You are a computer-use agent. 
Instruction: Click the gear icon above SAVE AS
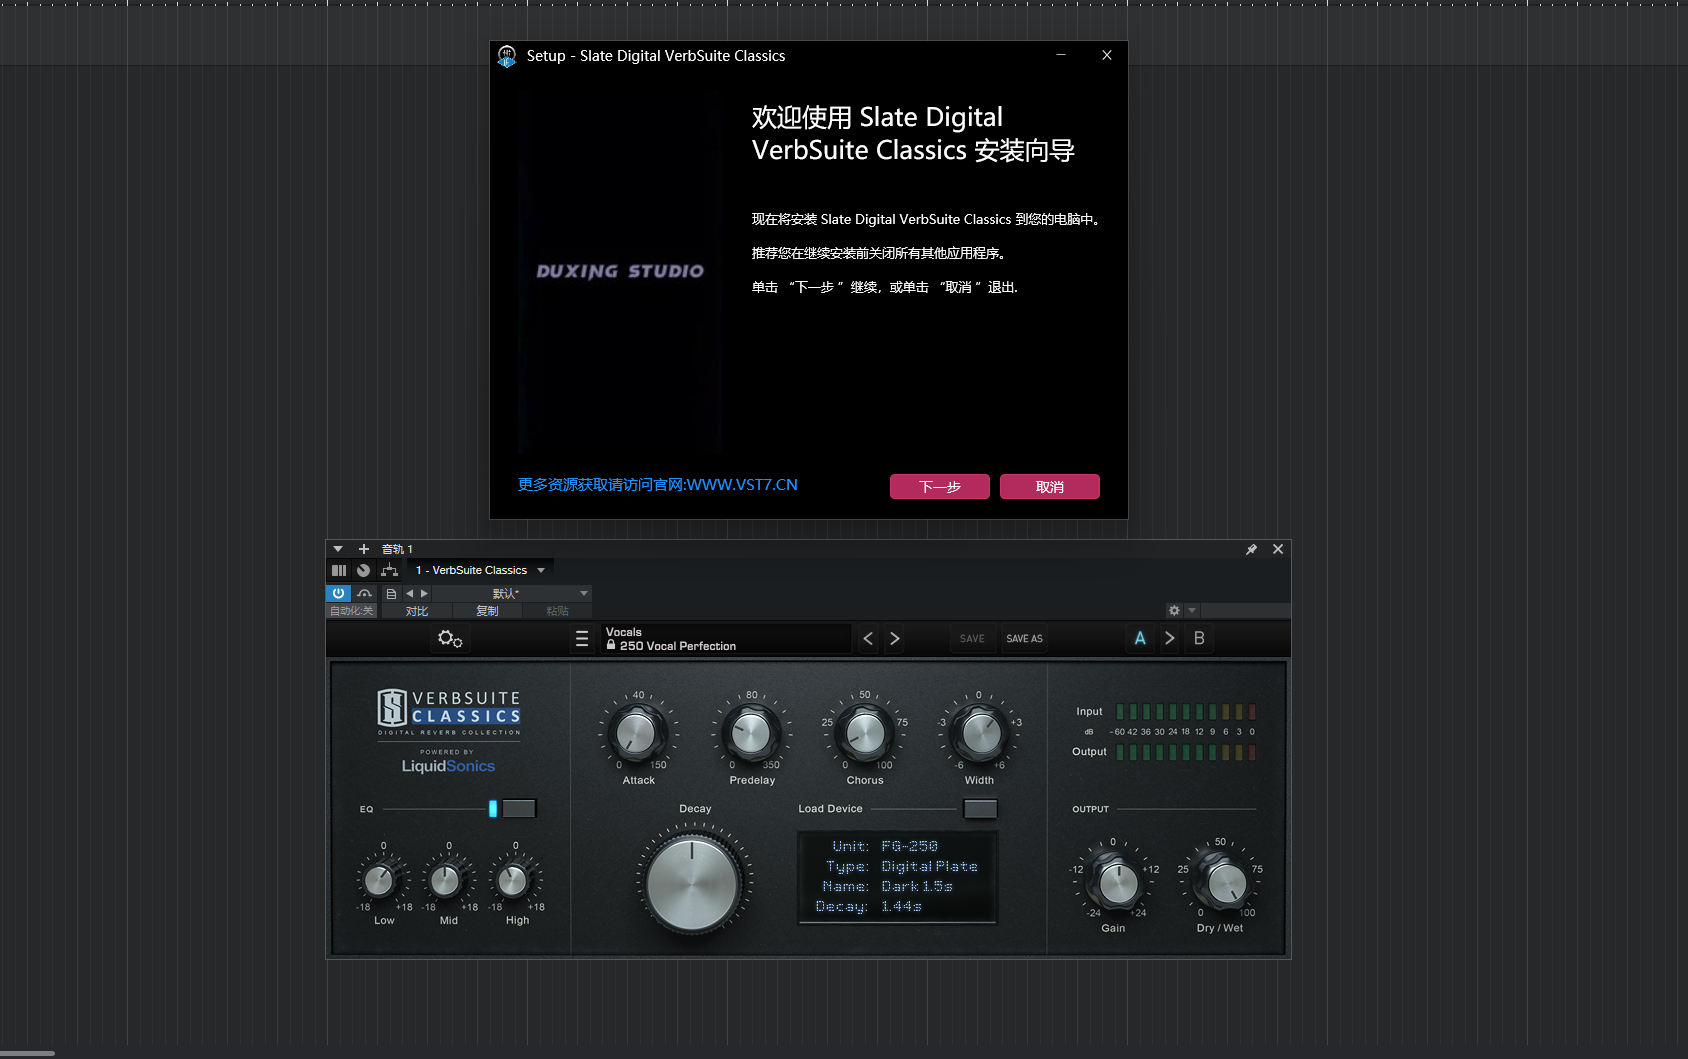[x=1174, y=610]
